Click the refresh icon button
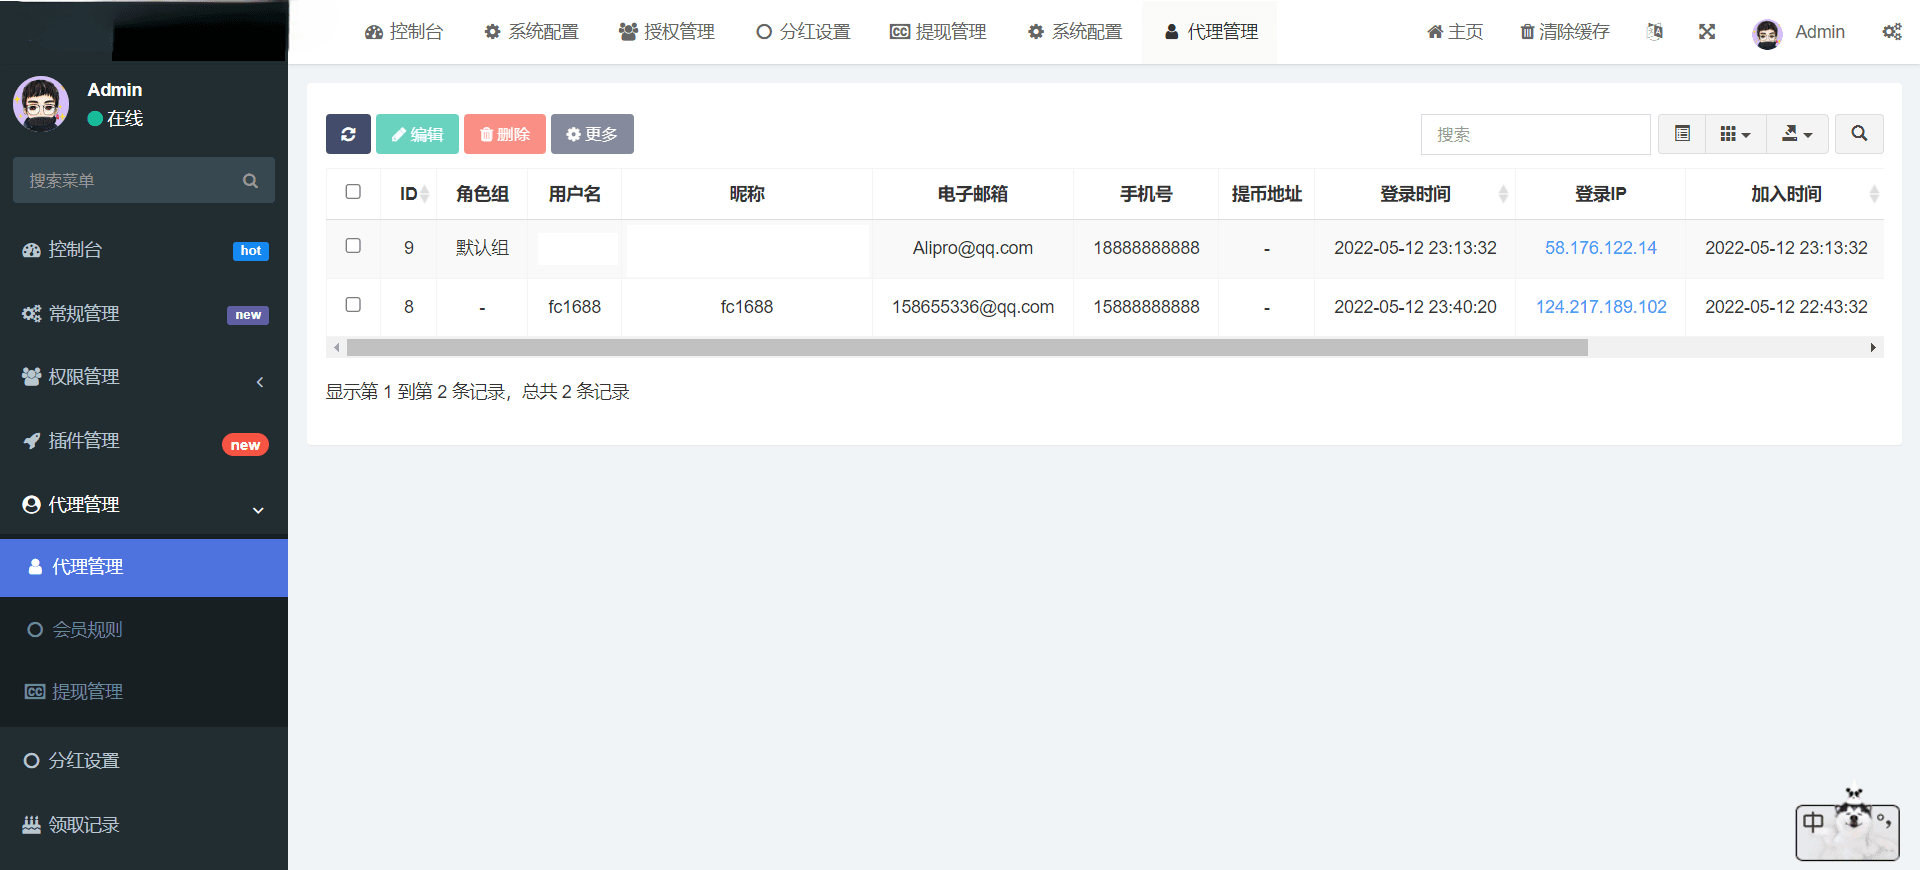Image resolution: width=1920 pixels, height=870 pixels. [x=348, y=134]
